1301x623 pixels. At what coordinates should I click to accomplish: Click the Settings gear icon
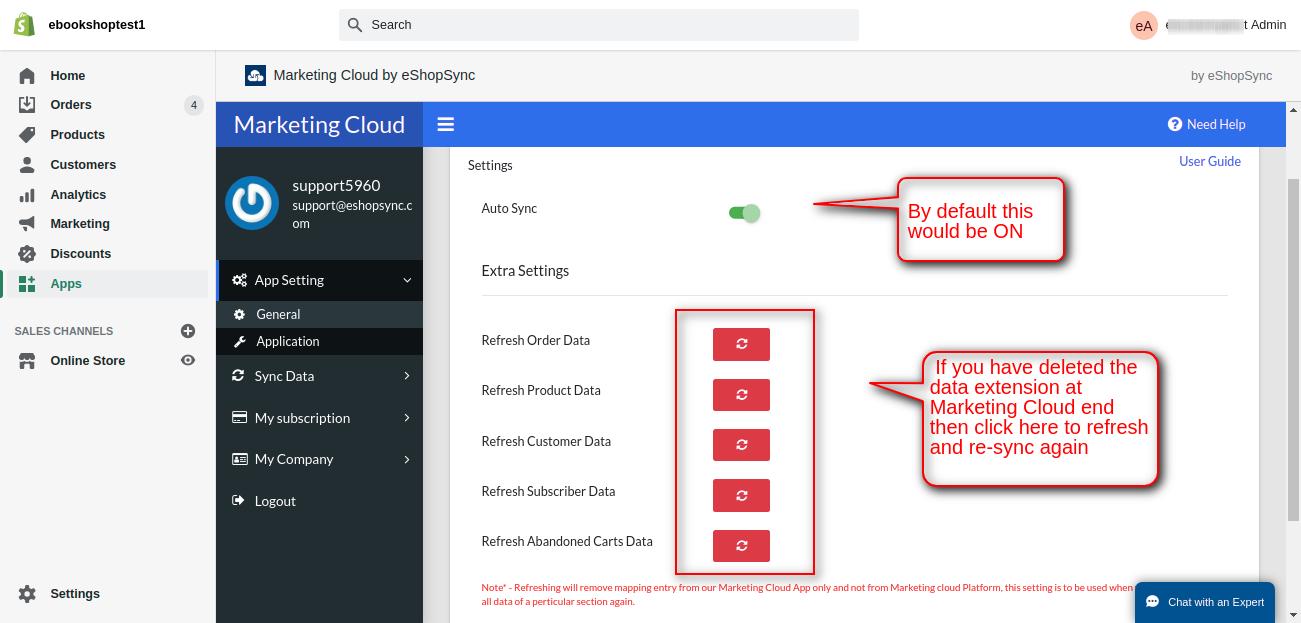click(x=27, y=594)
